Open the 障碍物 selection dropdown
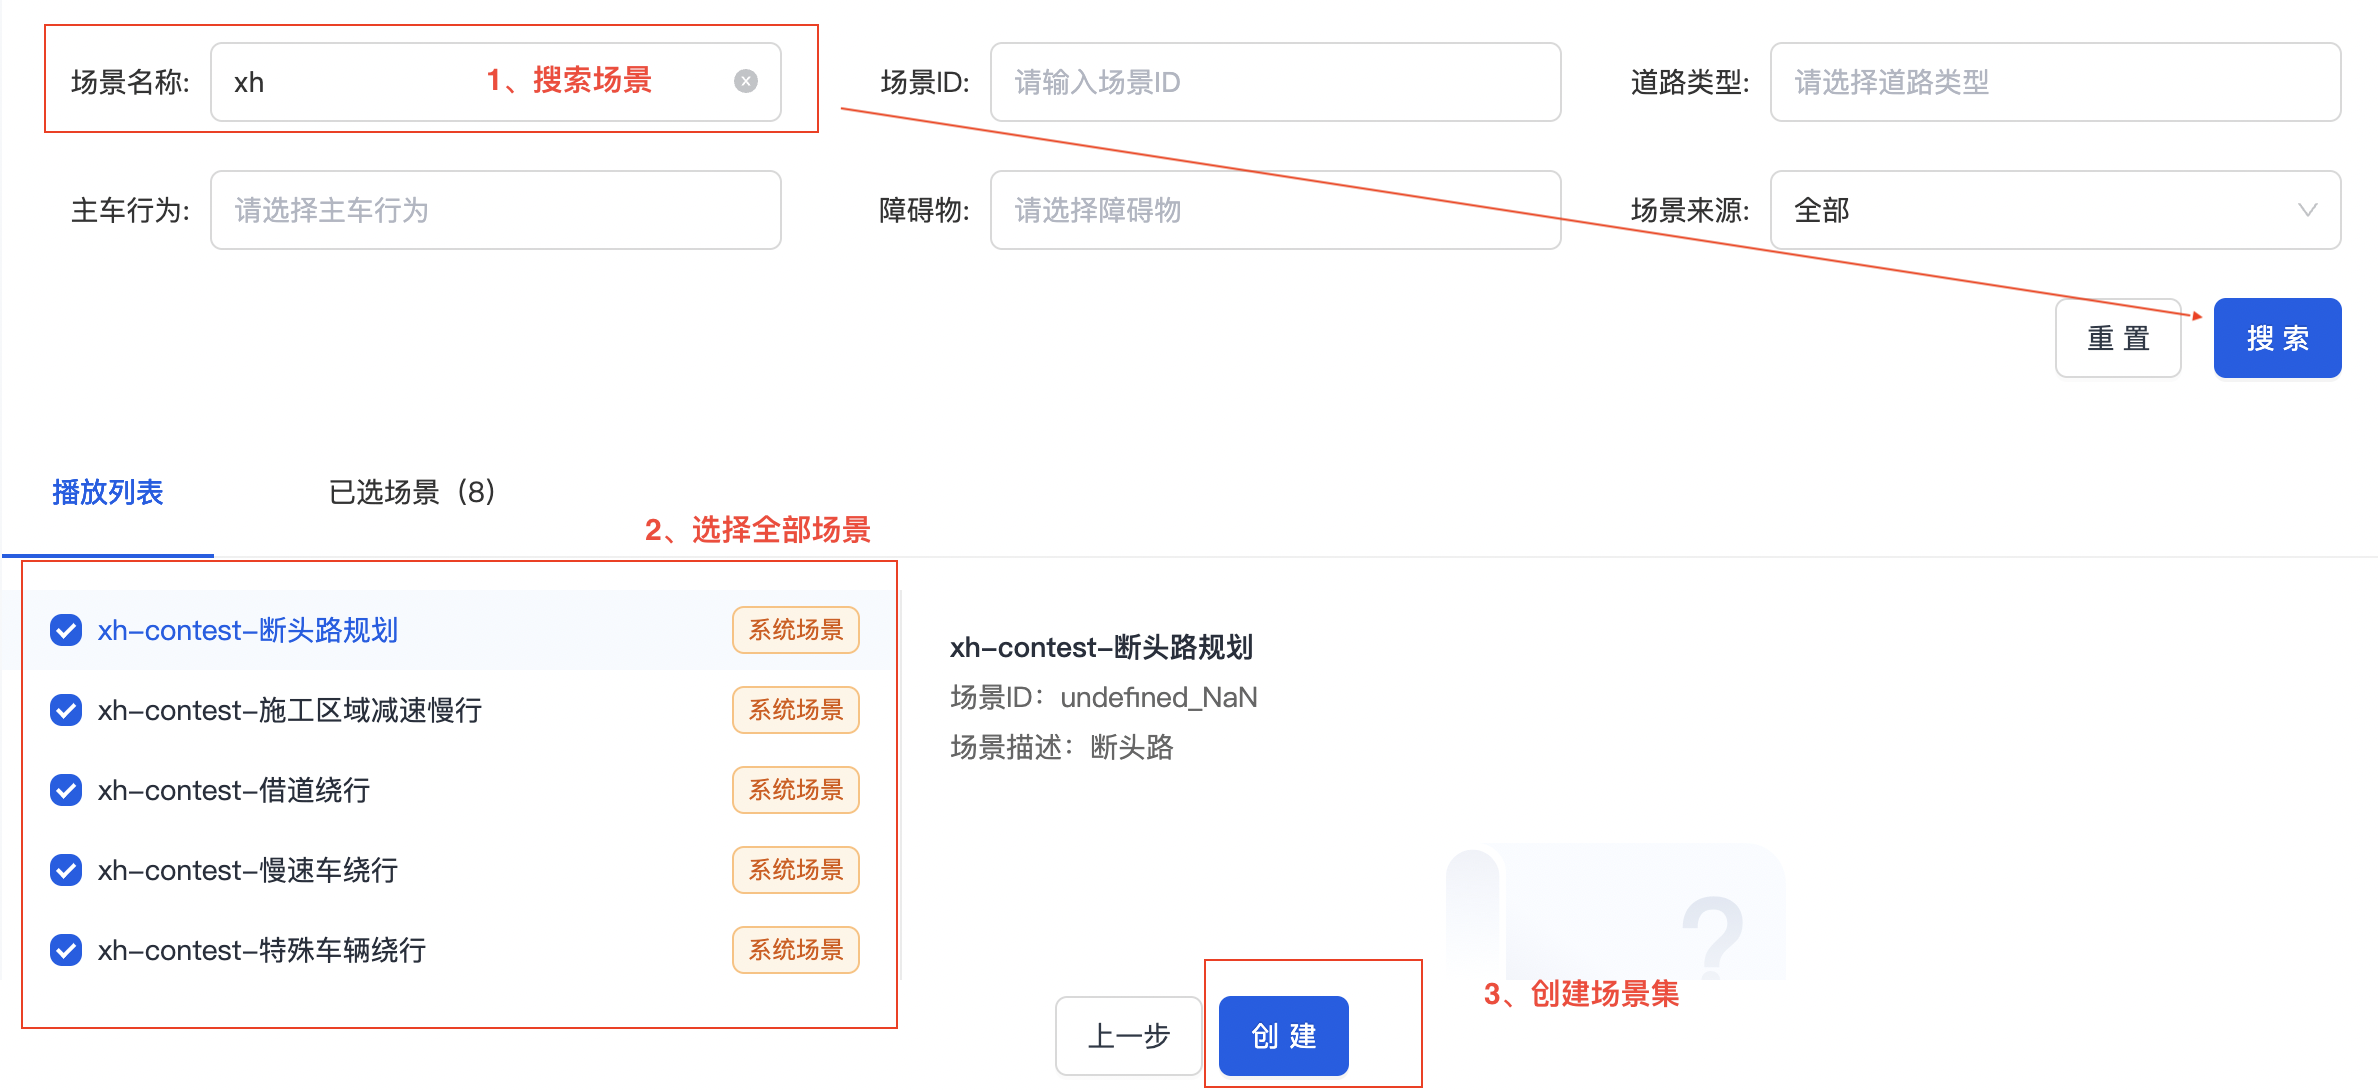Screen dimensions: 2378x1090 click(x=1274, y=210)
